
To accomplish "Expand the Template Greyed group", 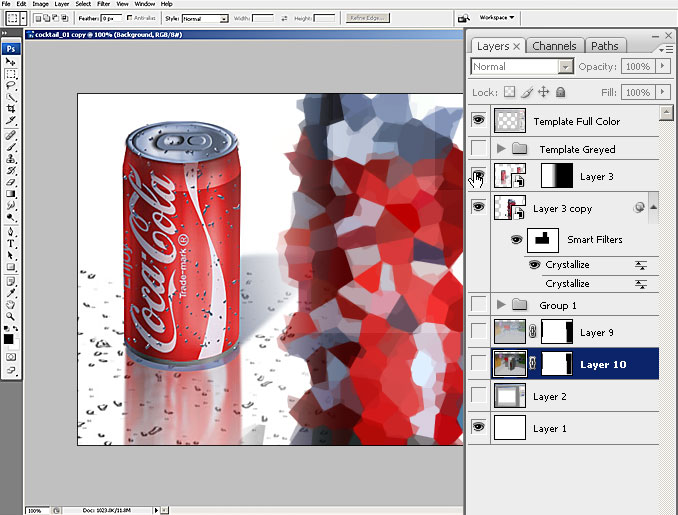I will [501, 149].
